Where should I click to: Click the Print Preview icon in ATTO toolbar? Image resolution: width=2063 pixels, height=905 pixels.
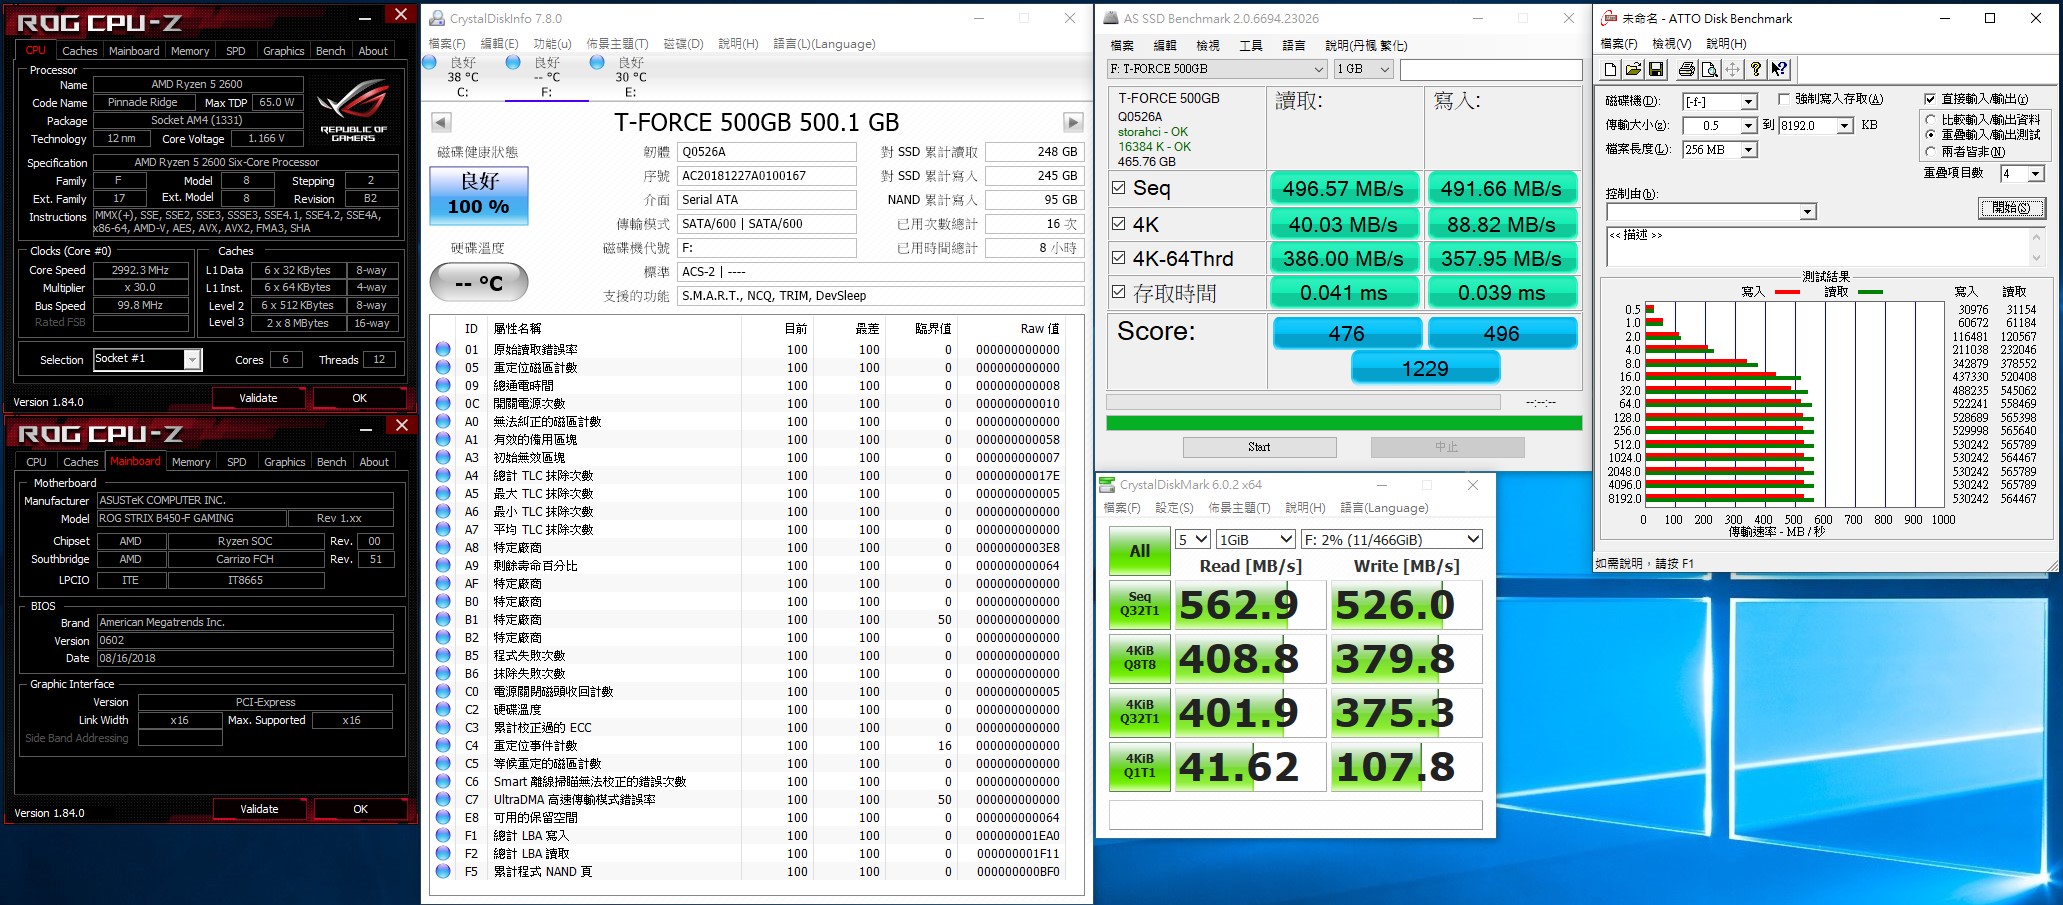pos(1710,69)
